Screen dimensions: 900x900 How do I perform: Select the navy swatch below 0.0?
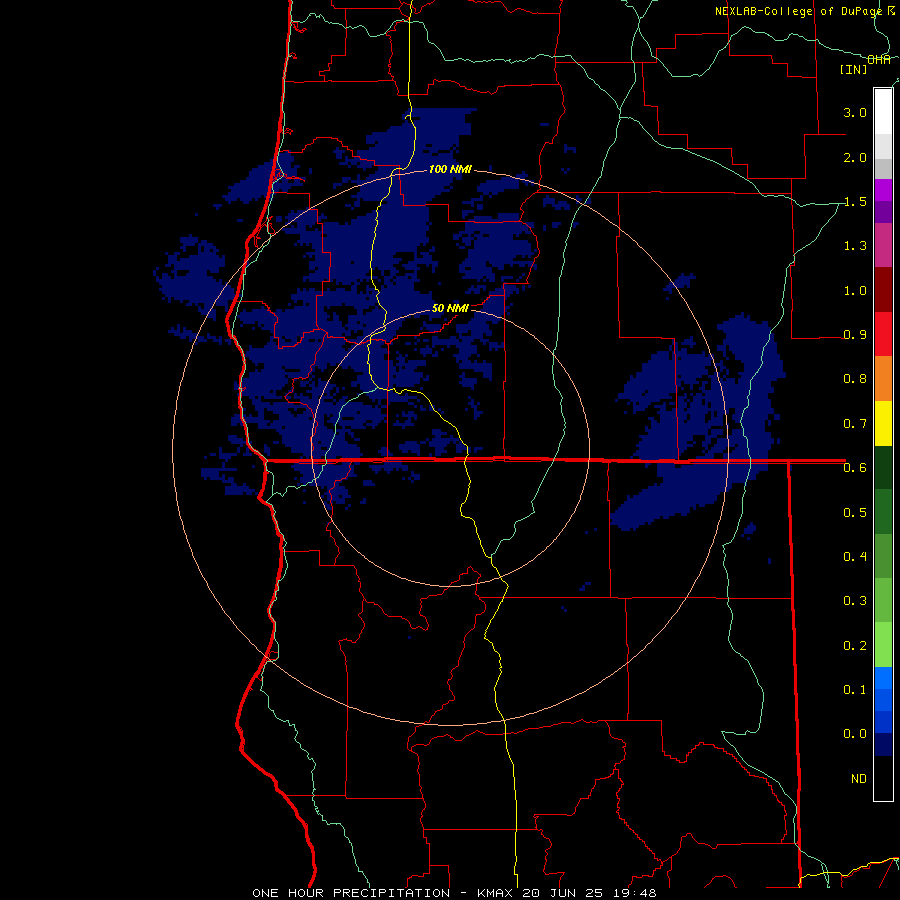pyautogui.click(x=883, y=744)
